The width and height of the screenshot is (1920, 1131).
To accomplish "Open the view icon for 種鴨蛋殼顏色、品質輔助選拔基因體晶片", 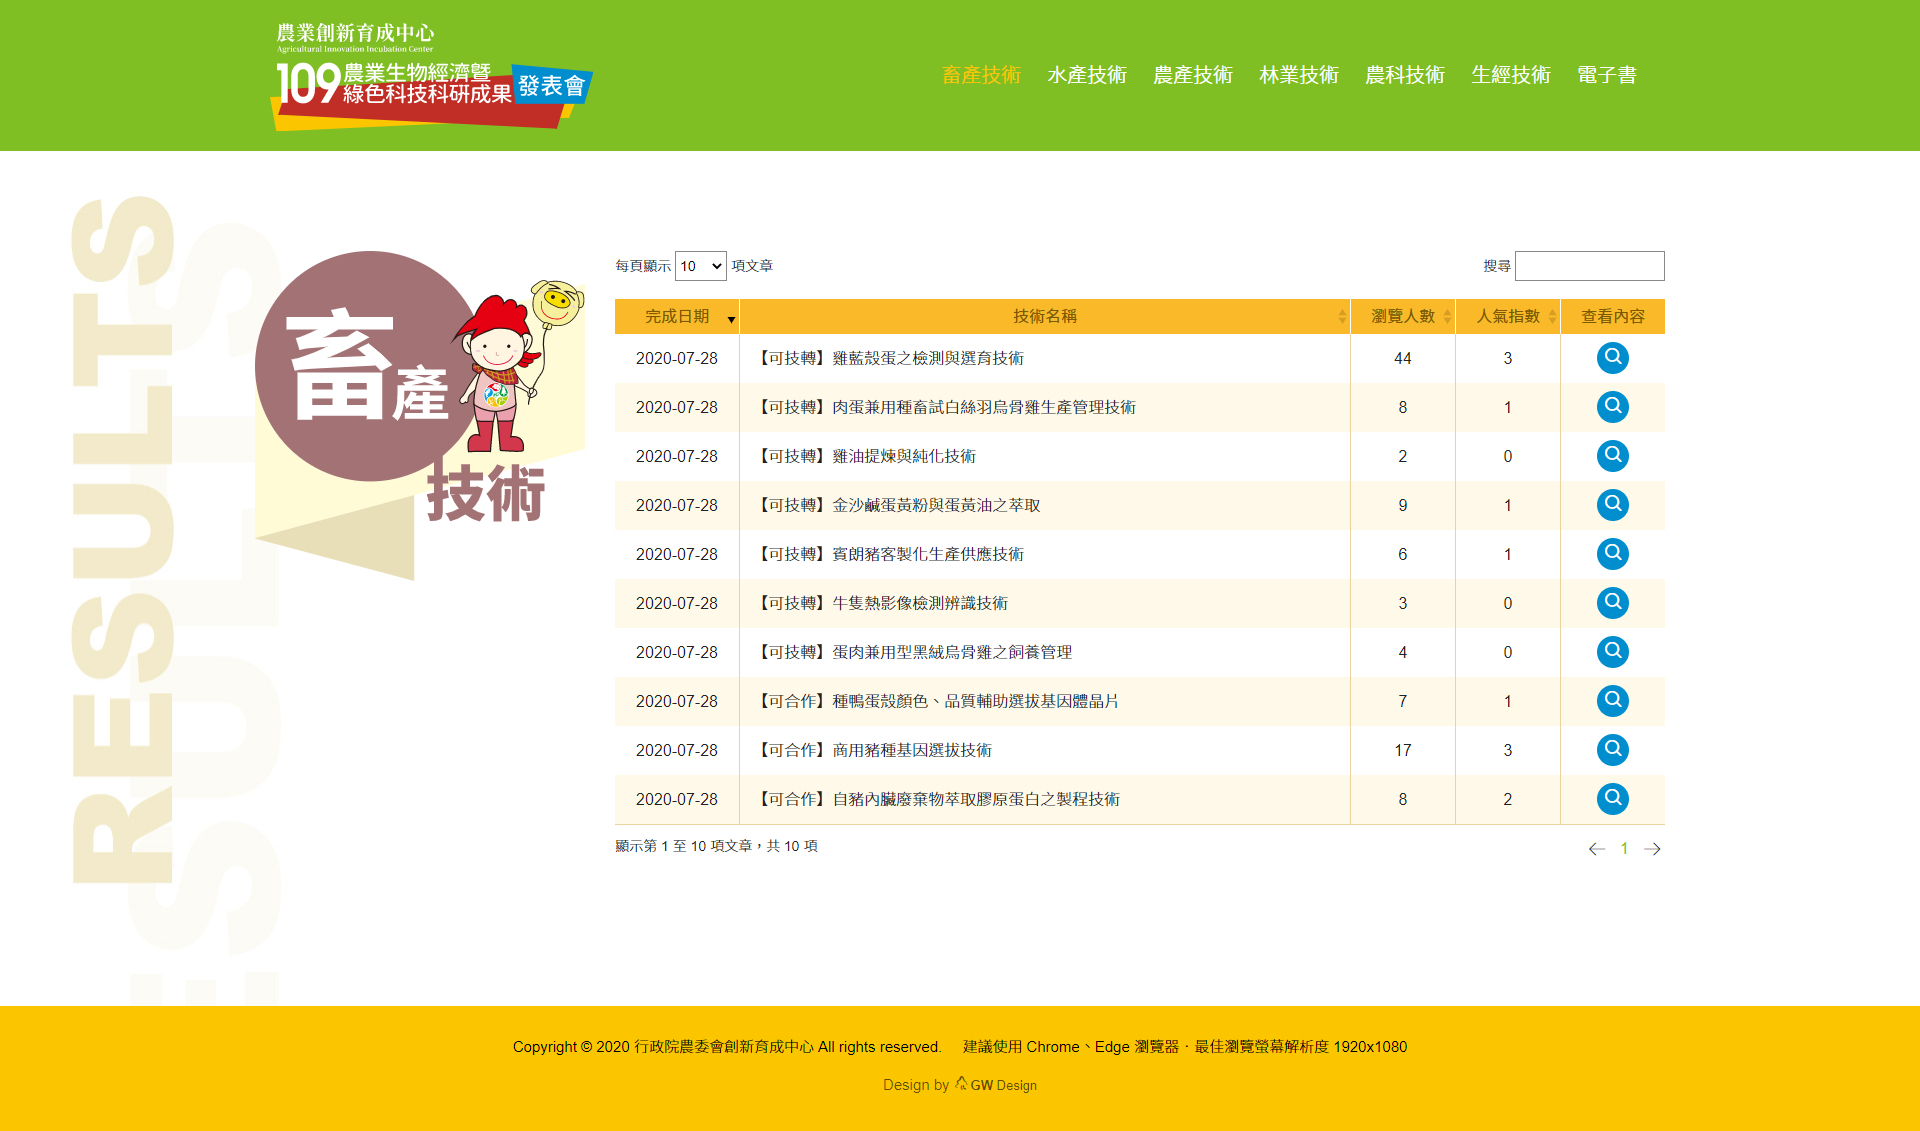I will pyautogui.click(x=1612, y=701).
